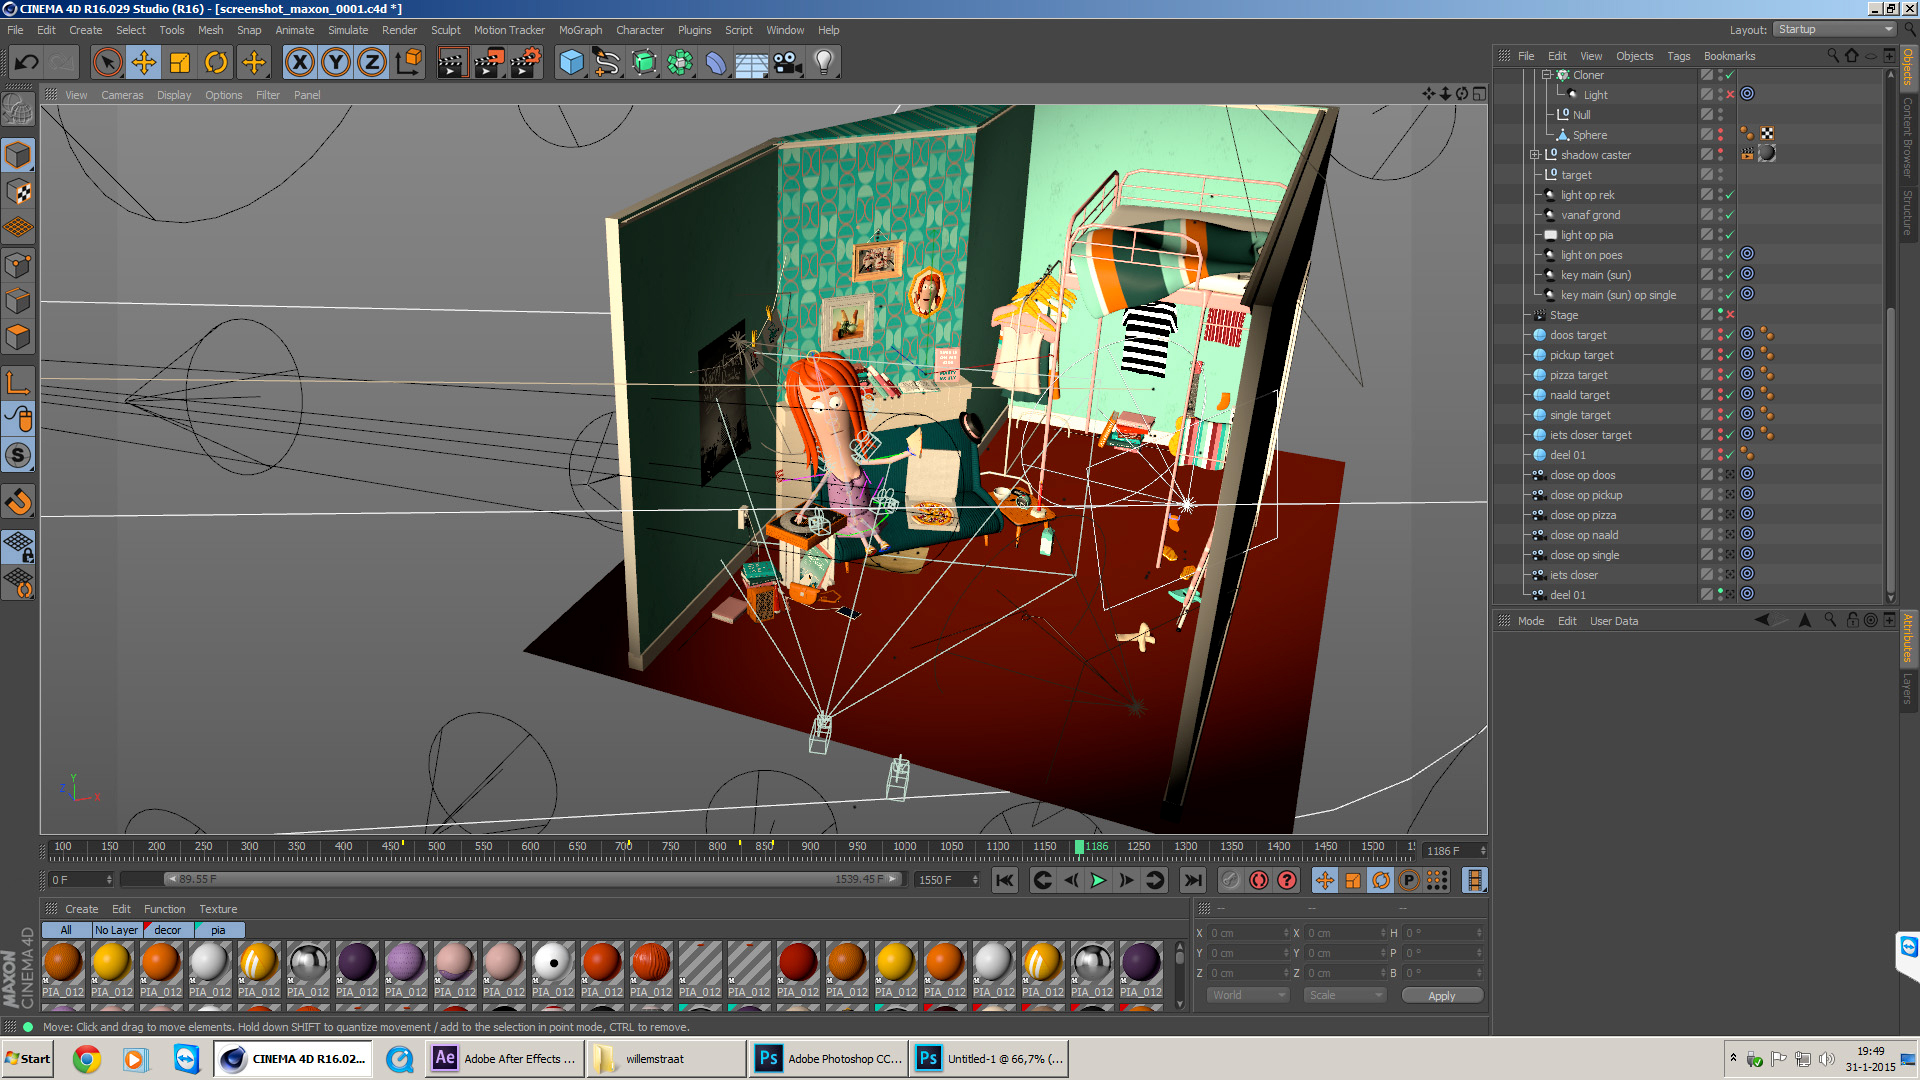The image size is (1920, 1080).
Task: Click Go to Start playback button
Action: [x=1005, y=880]
